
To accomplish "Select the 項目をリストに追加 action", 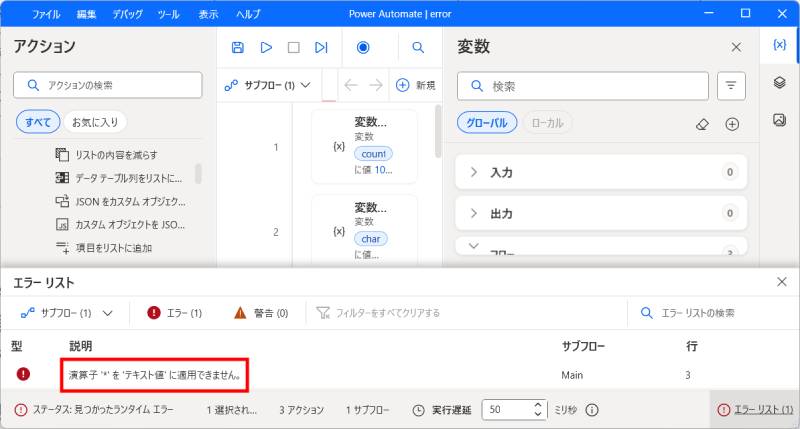I will click(x=104, y=248).
